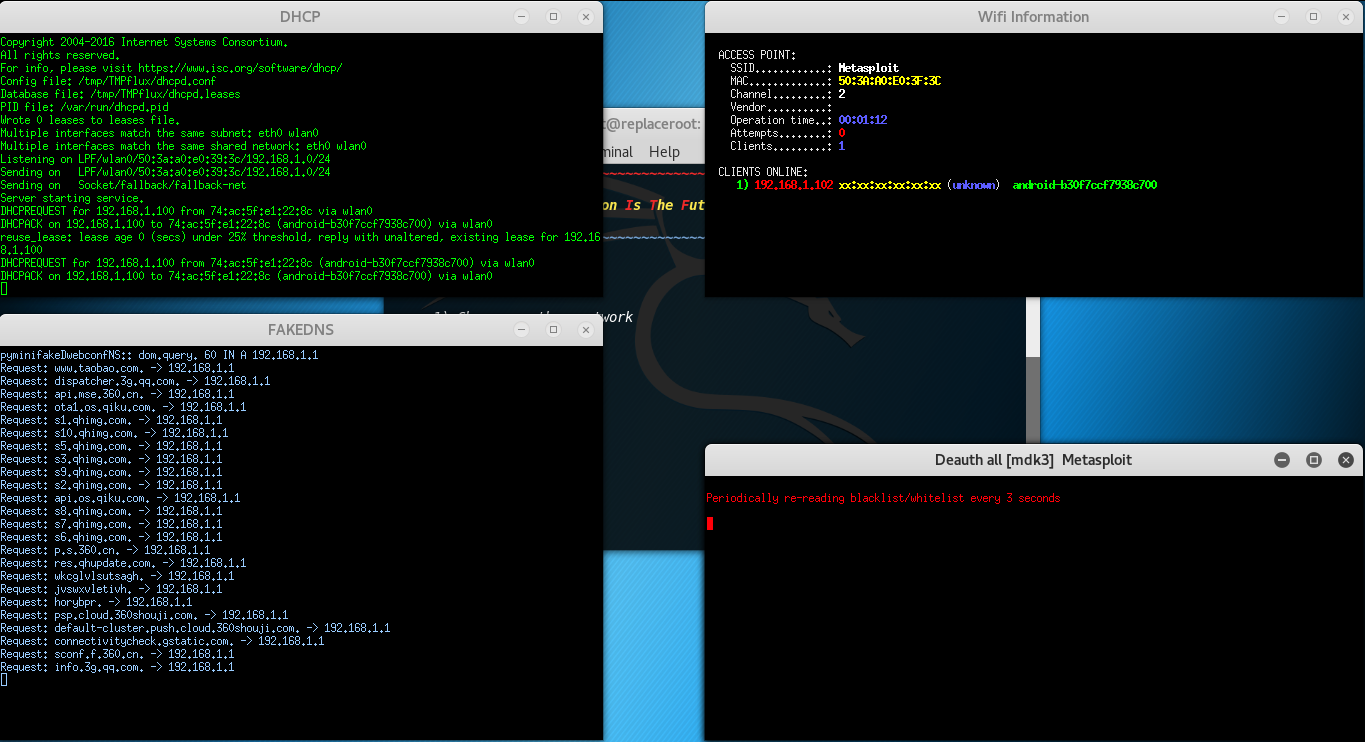The image size is (1365, 742).
Task: Click the 'Wrote 0 leases to leases file.' line
Action: pos(90,120)
